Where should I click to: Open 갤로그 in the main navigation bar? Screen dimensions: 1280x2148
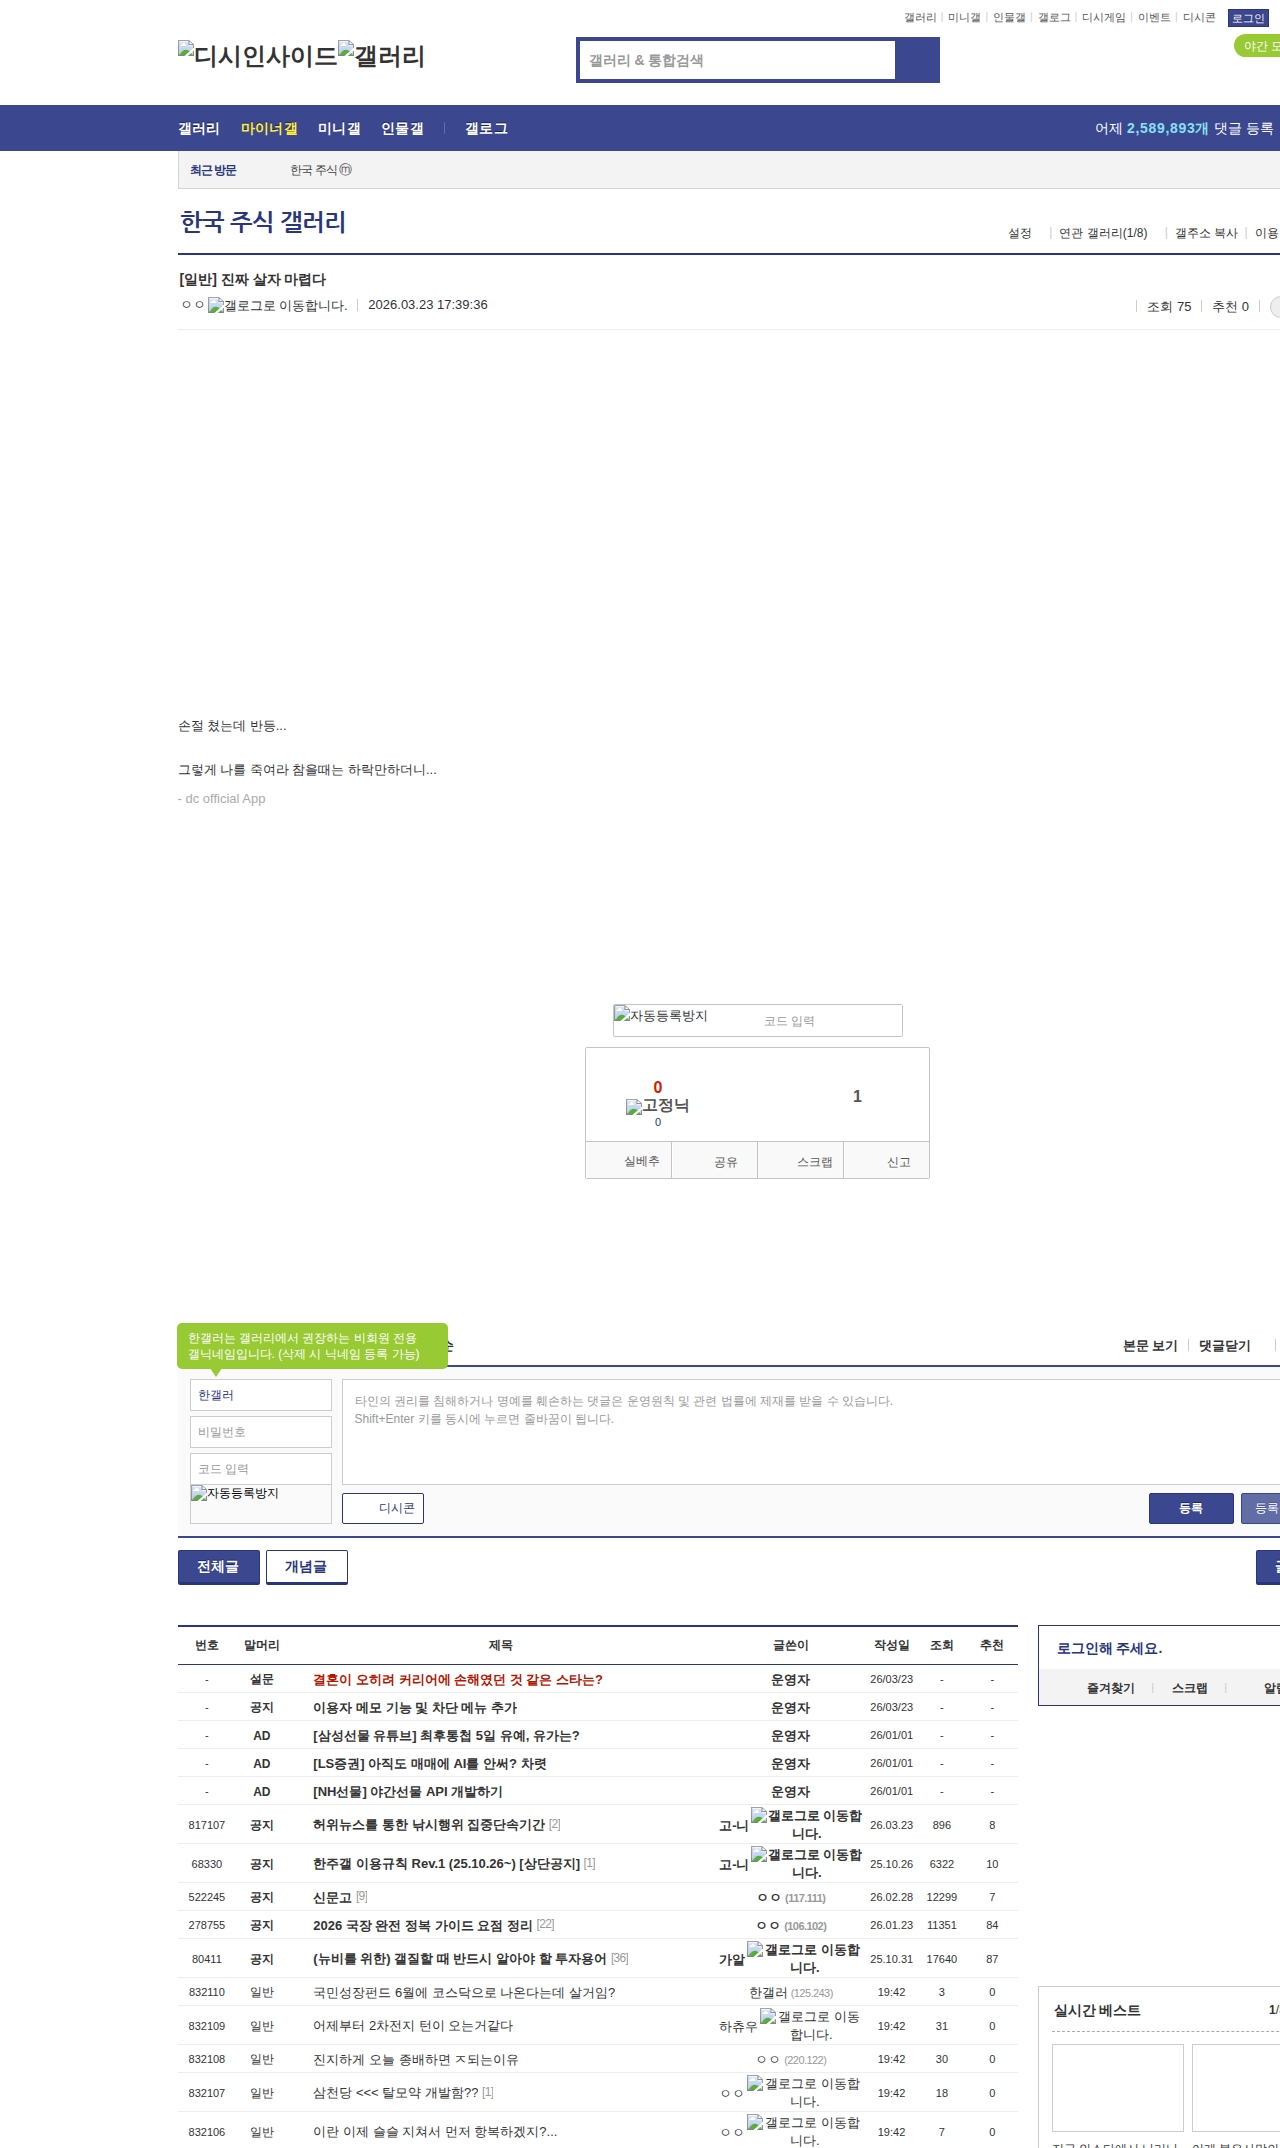[x=486, y=128]
